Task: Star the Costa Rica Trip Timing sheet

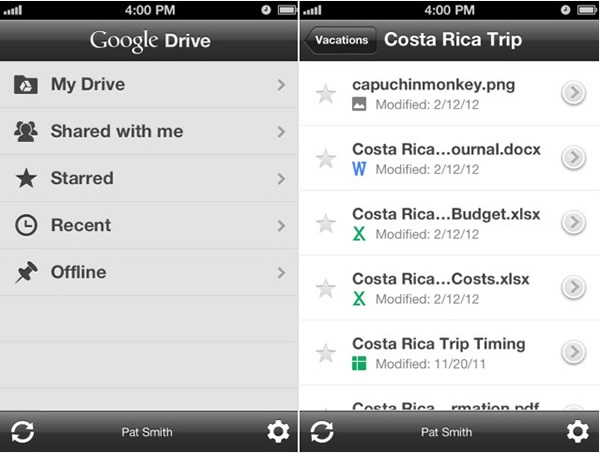Action: tap(325, 352)
